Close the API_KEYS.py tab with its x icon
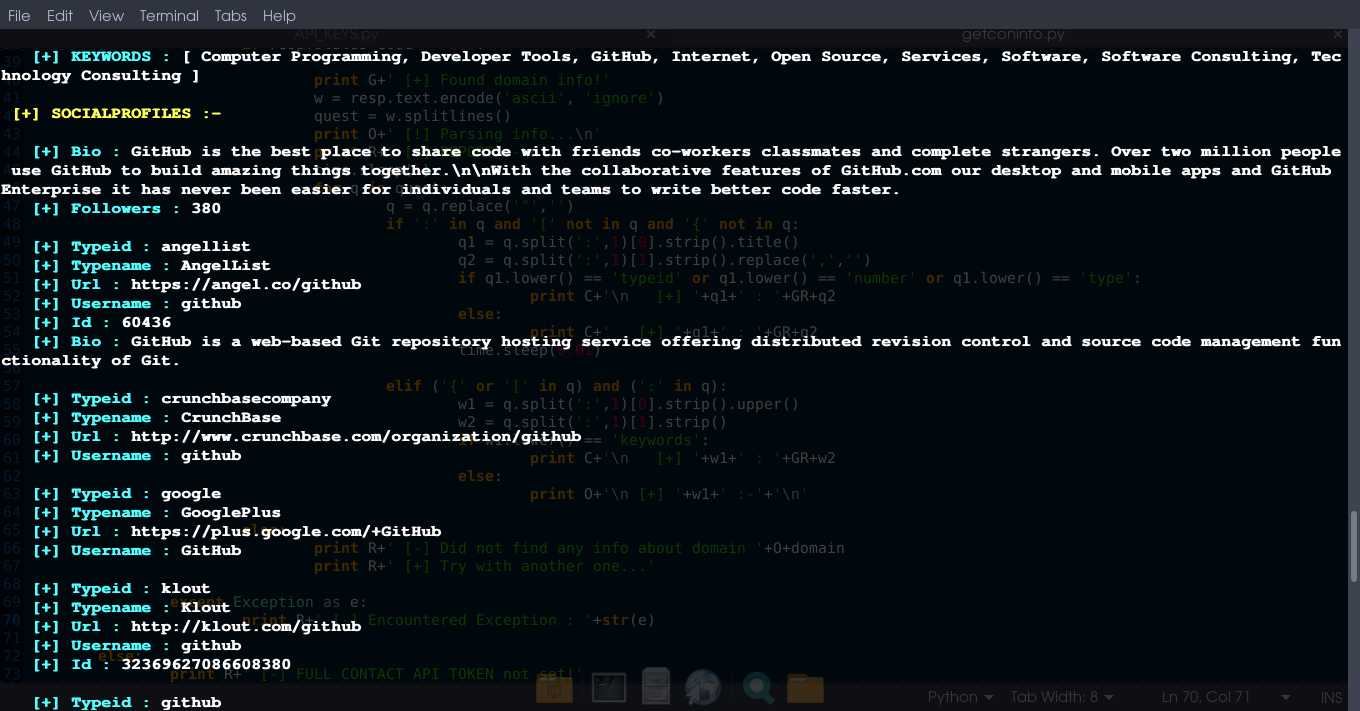1360x711 pixels. [650, 34]
